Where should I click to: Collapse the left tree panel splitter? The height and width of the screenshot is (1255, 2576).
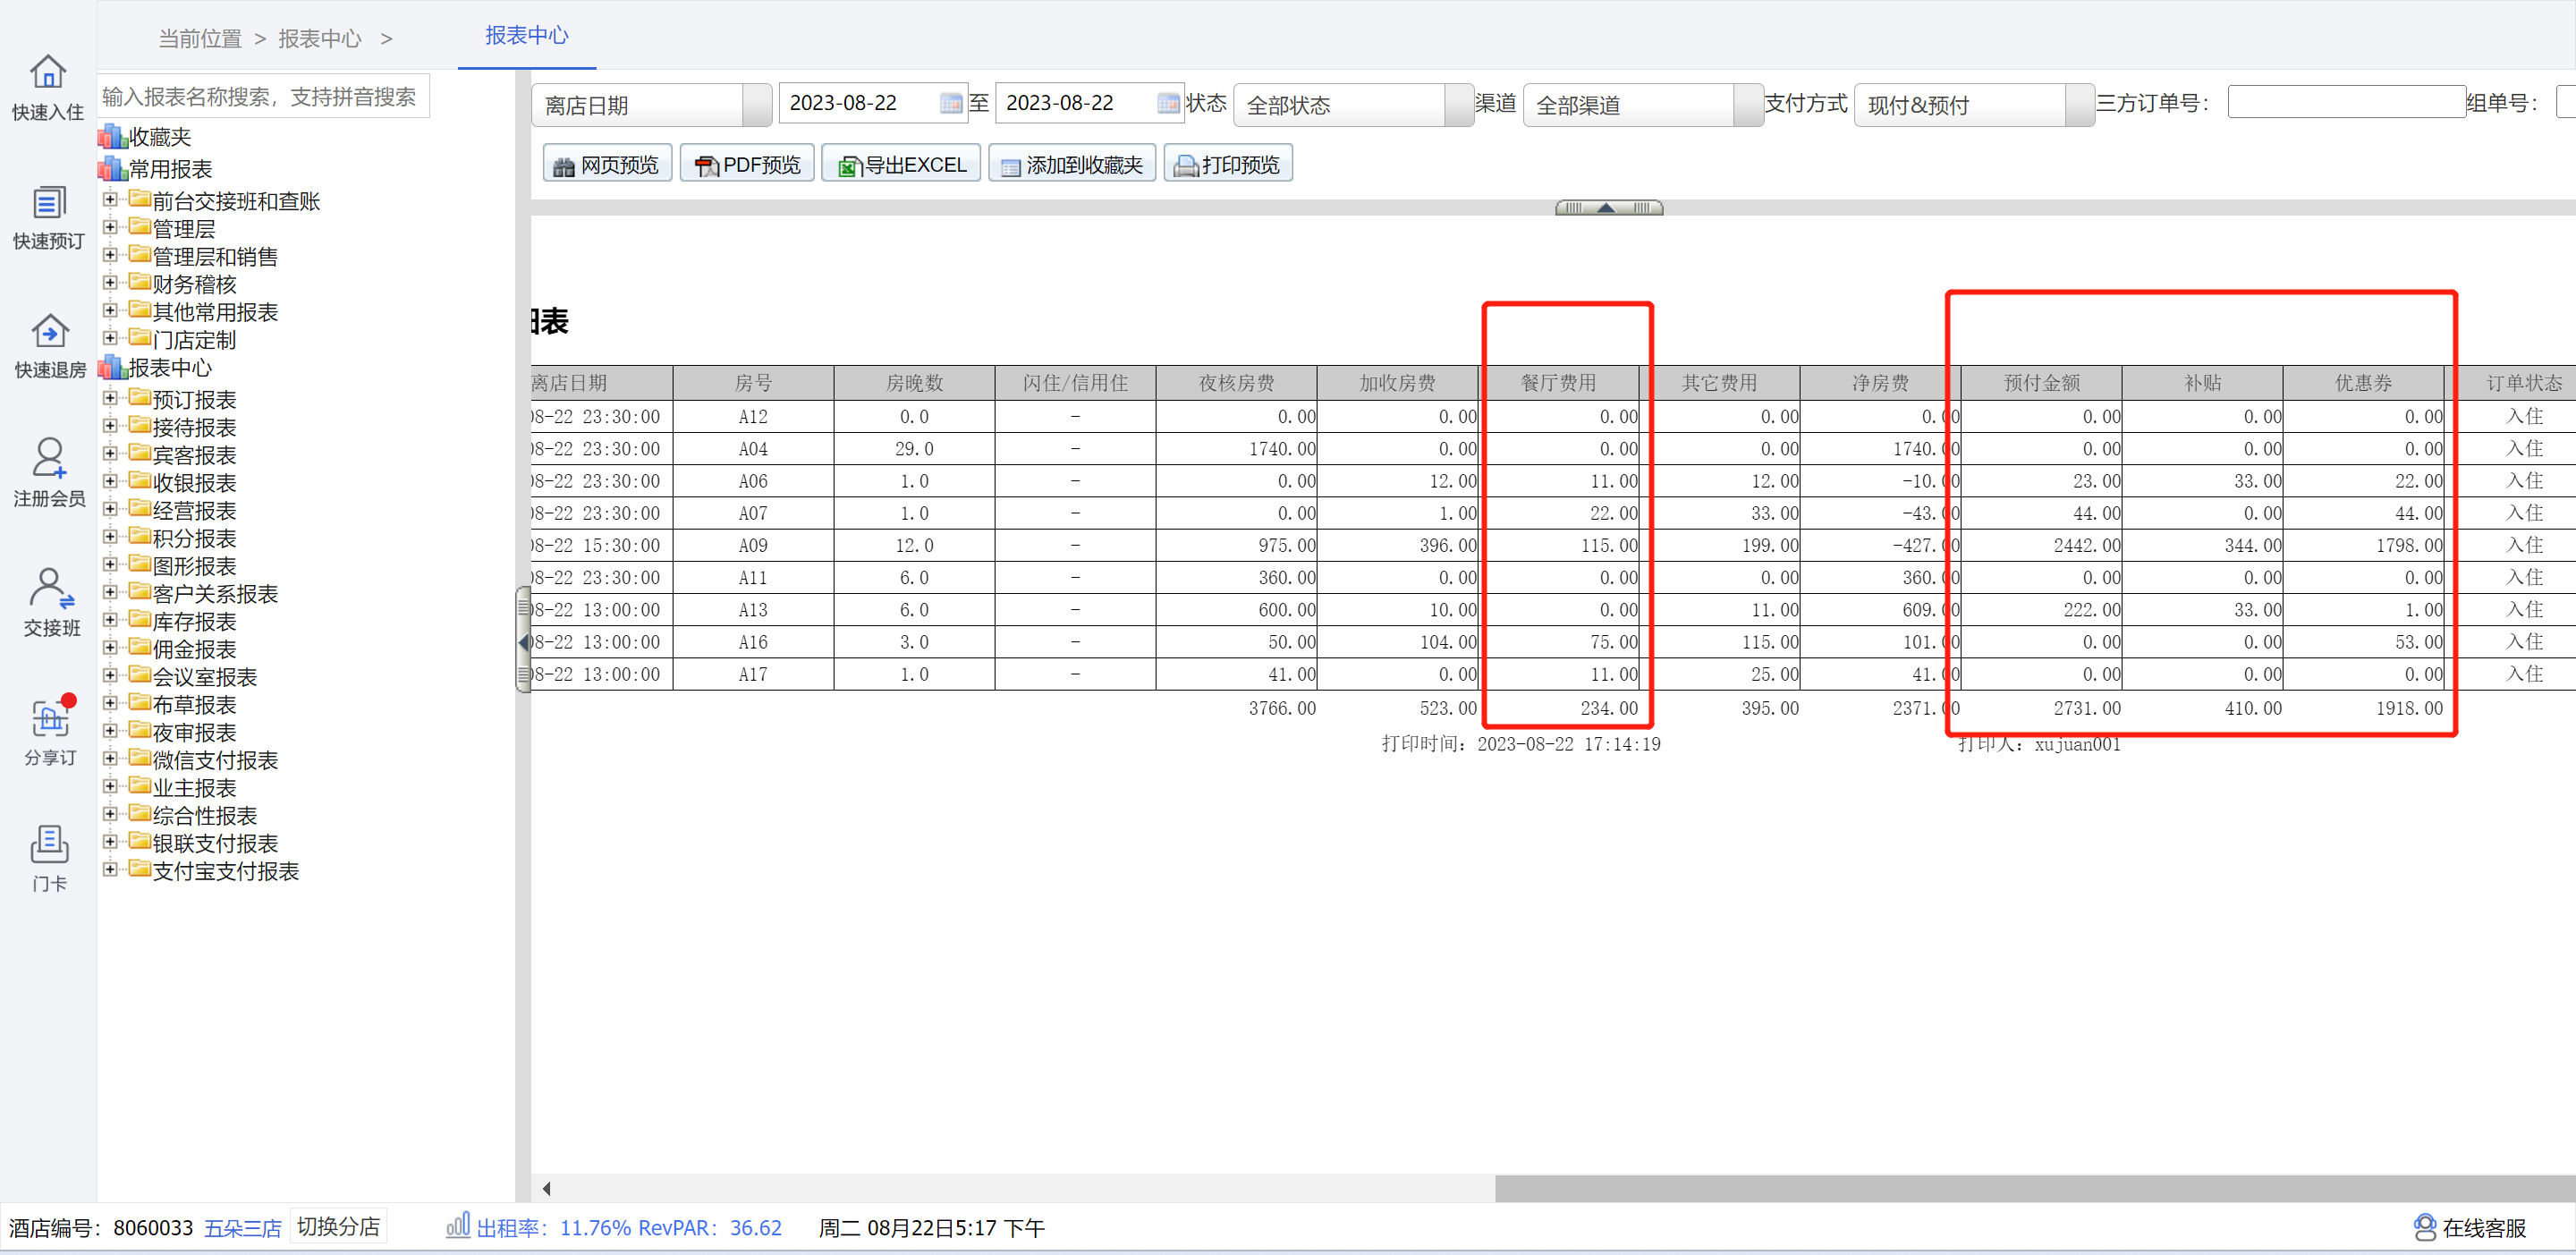pos(523,641)
